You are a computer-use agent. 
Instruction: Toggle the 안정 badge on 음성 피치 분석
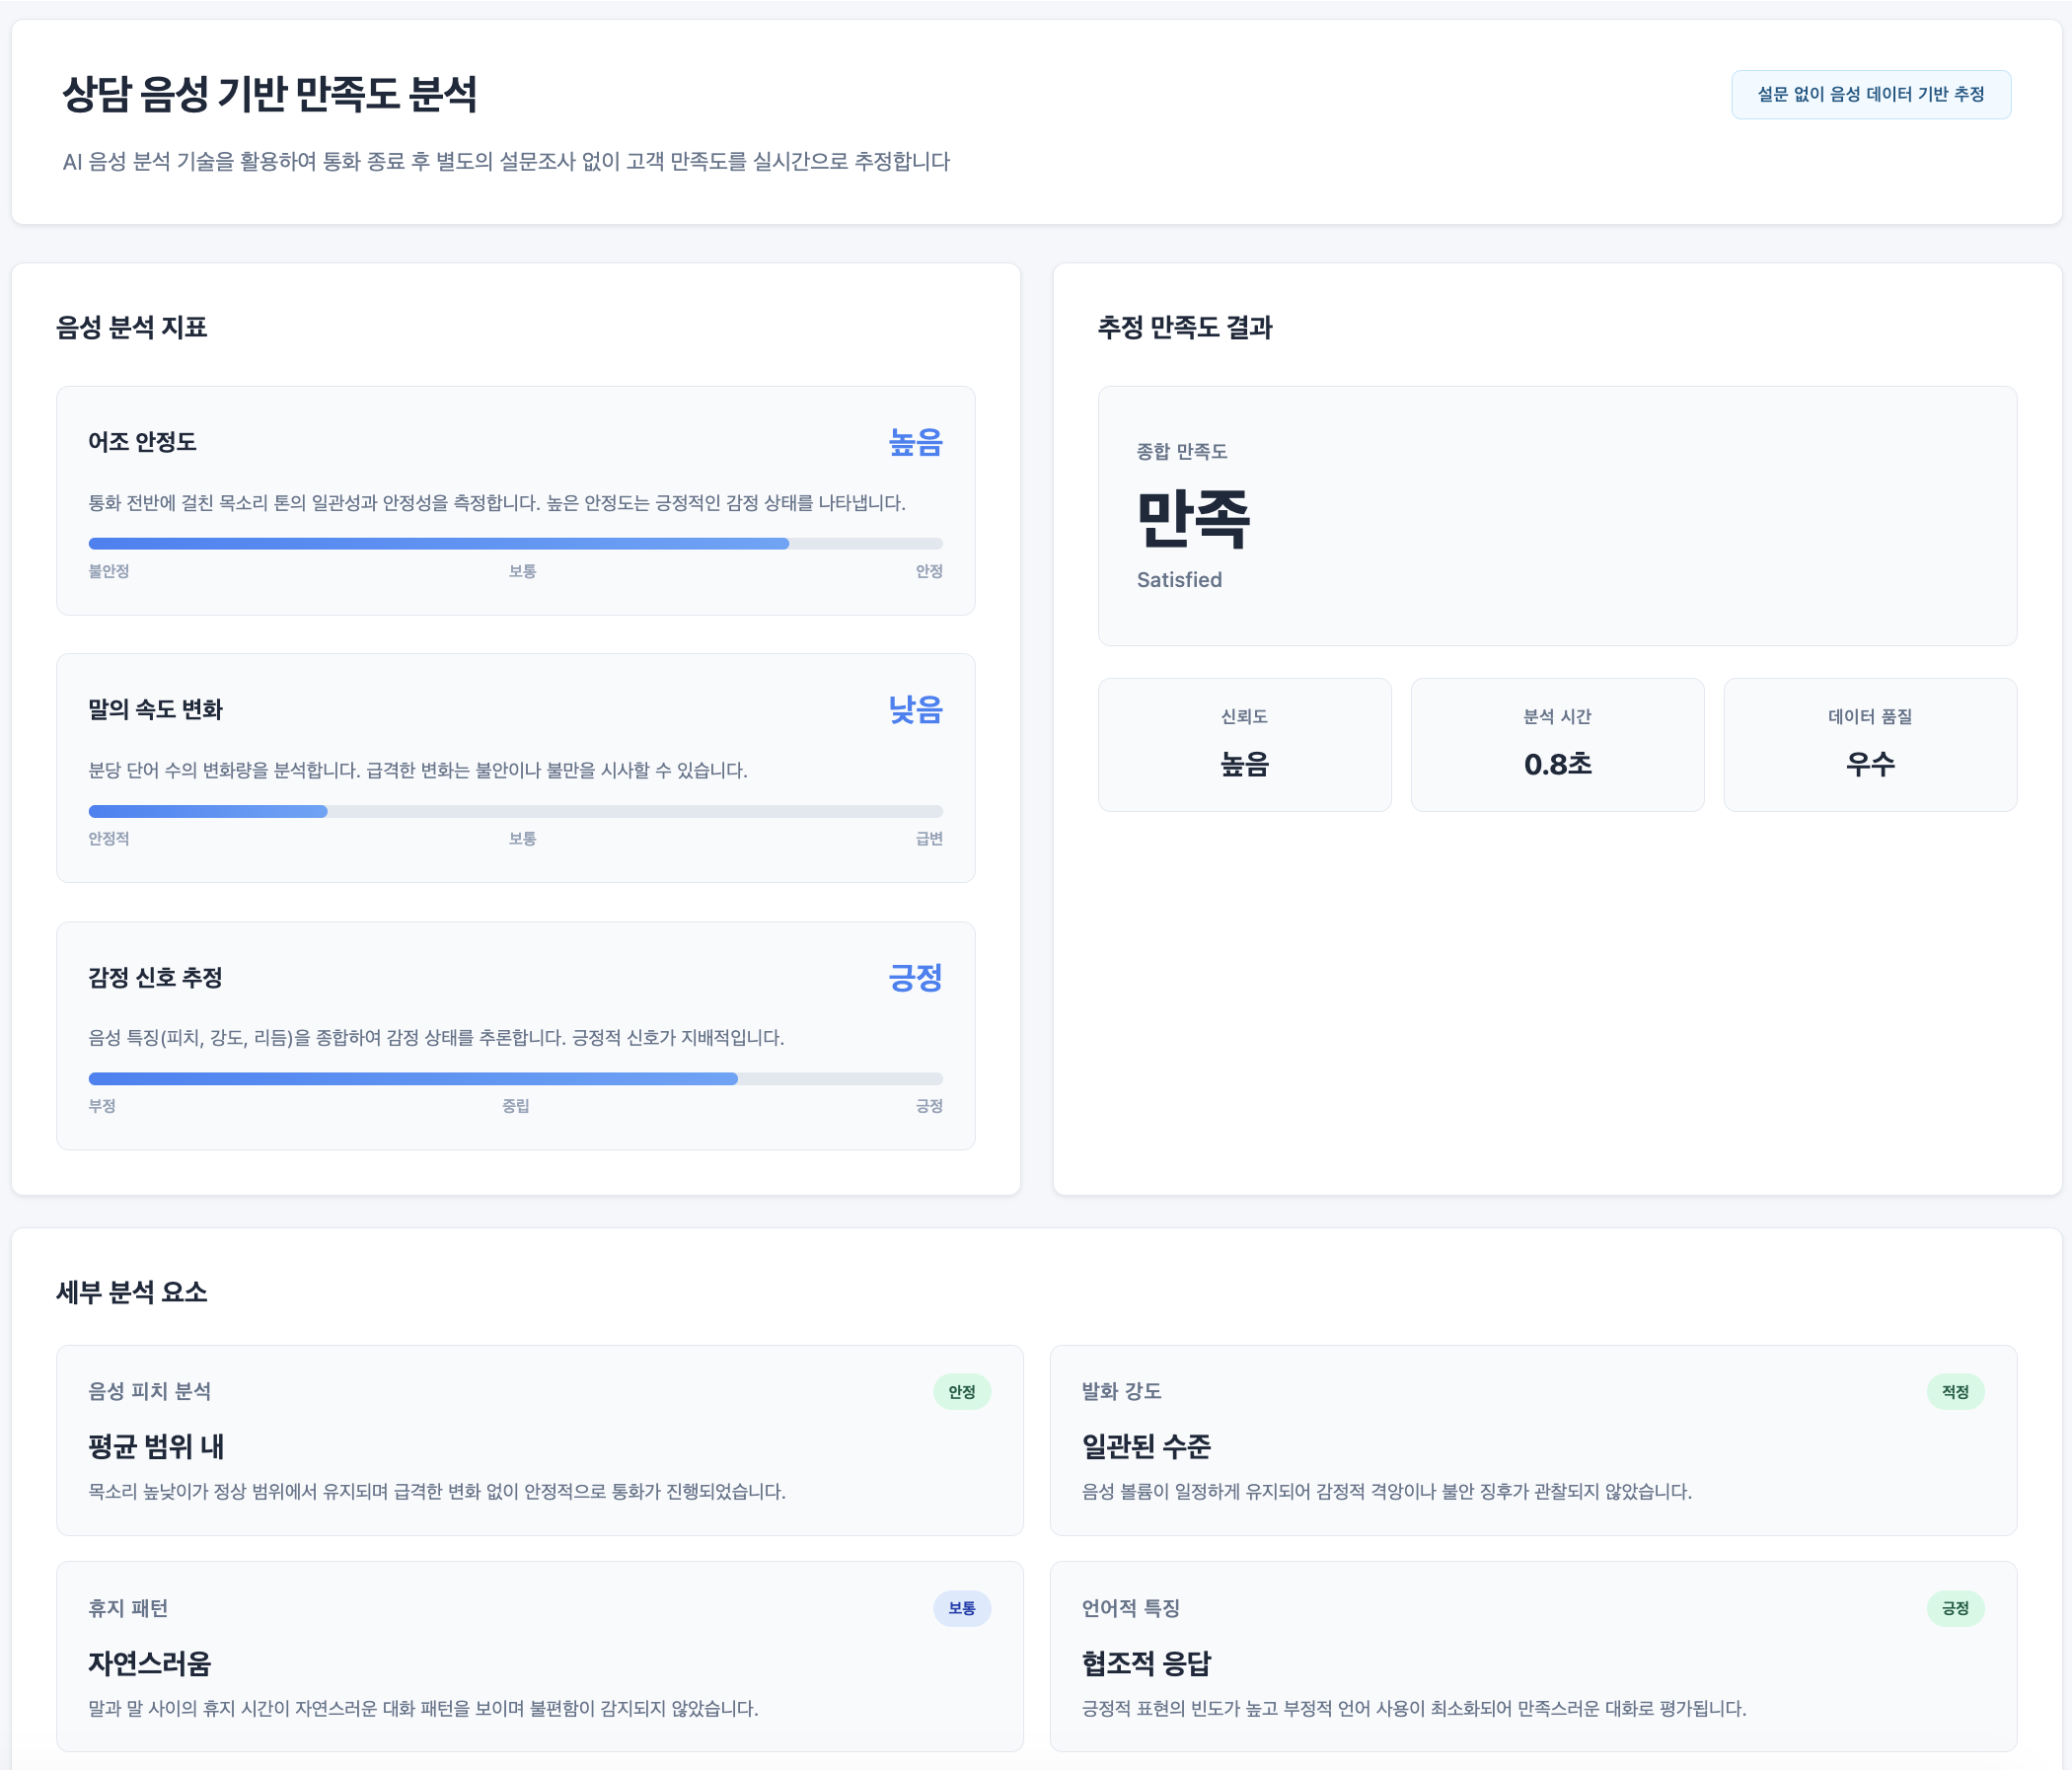point(962,1391)
